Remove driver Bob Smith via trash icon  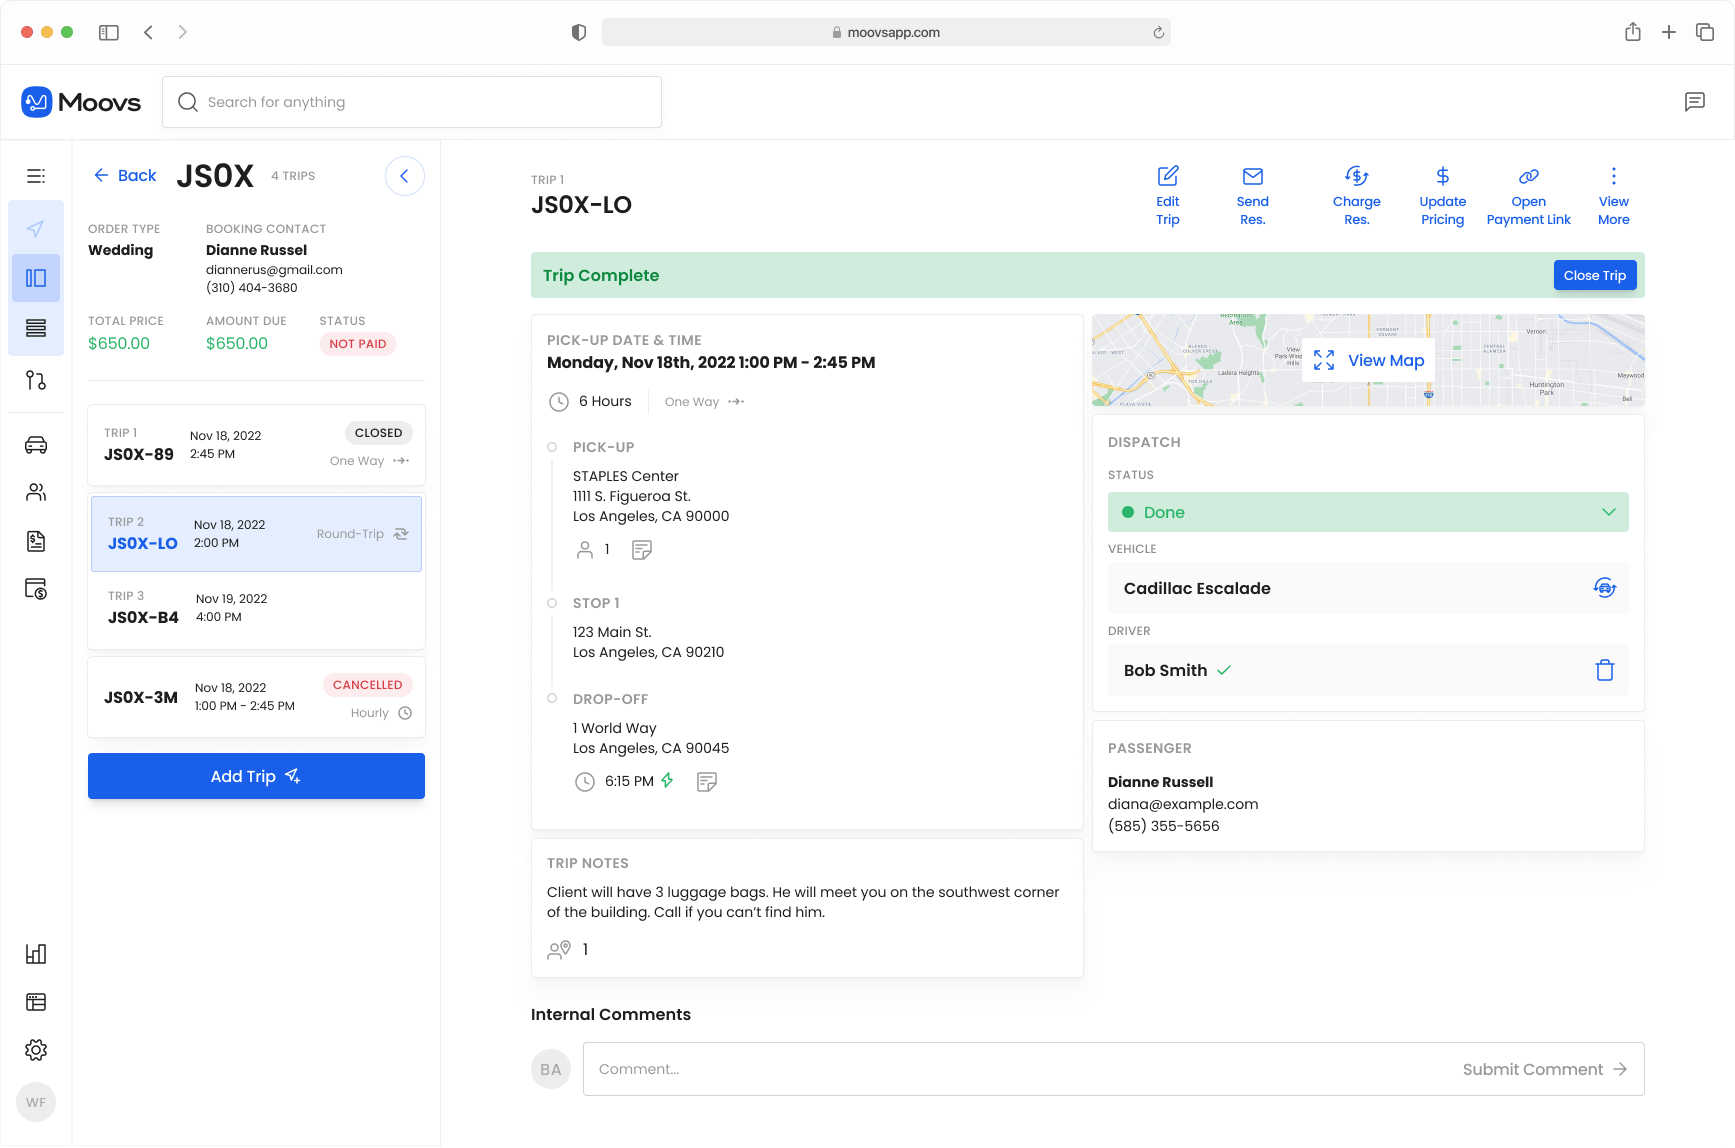click(x=1605, y=670)
